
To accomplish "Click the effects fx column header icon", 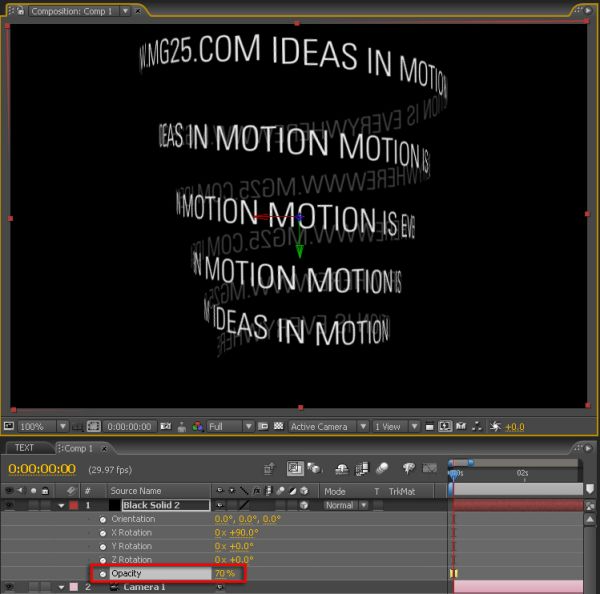I will [256, 491].
